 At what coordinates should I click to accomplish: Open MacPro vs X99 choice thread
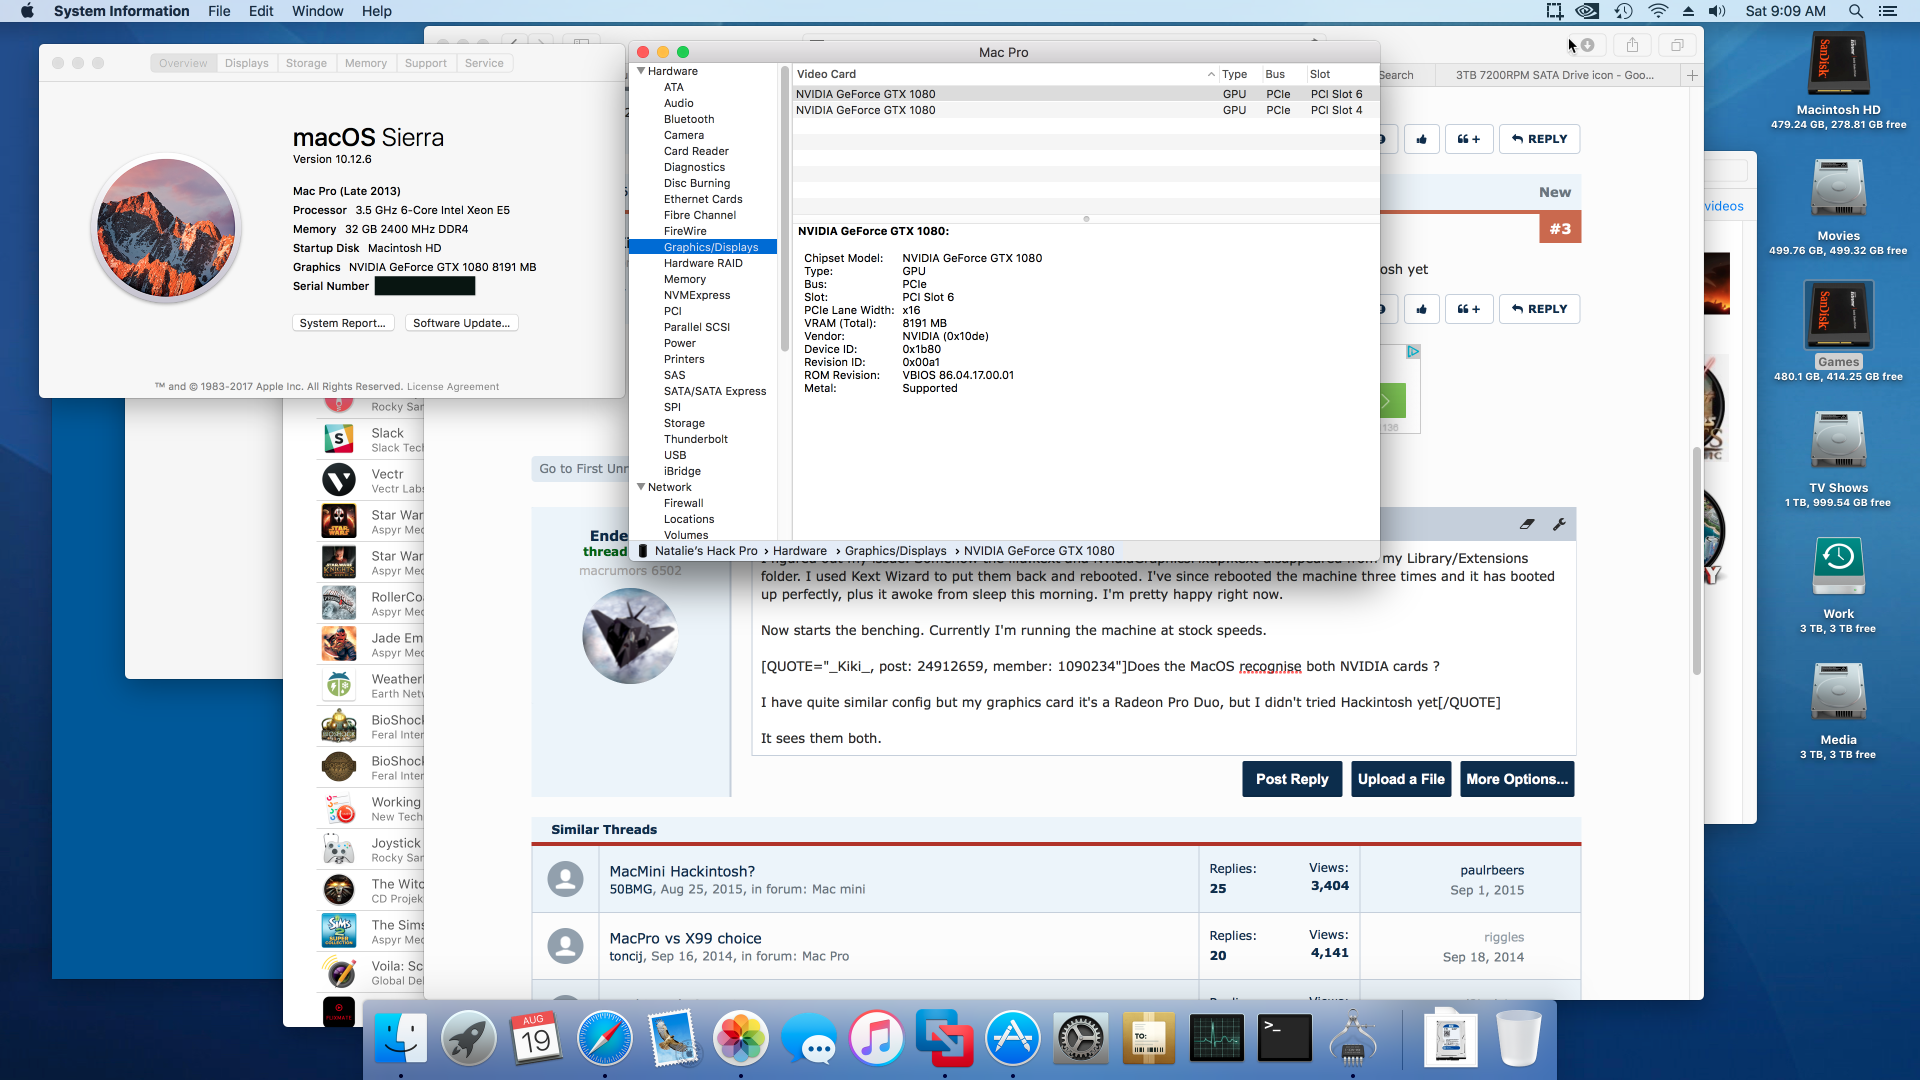click(685, 938)
